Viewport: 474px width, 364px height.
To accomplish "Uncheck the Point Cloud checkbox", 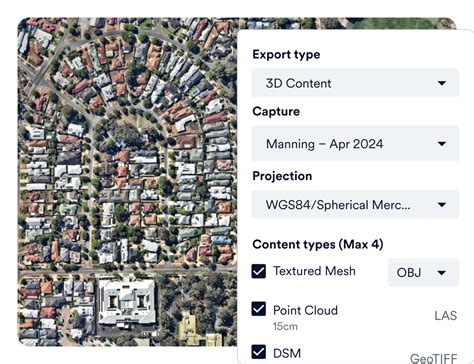I will click(x=259, y=309).
